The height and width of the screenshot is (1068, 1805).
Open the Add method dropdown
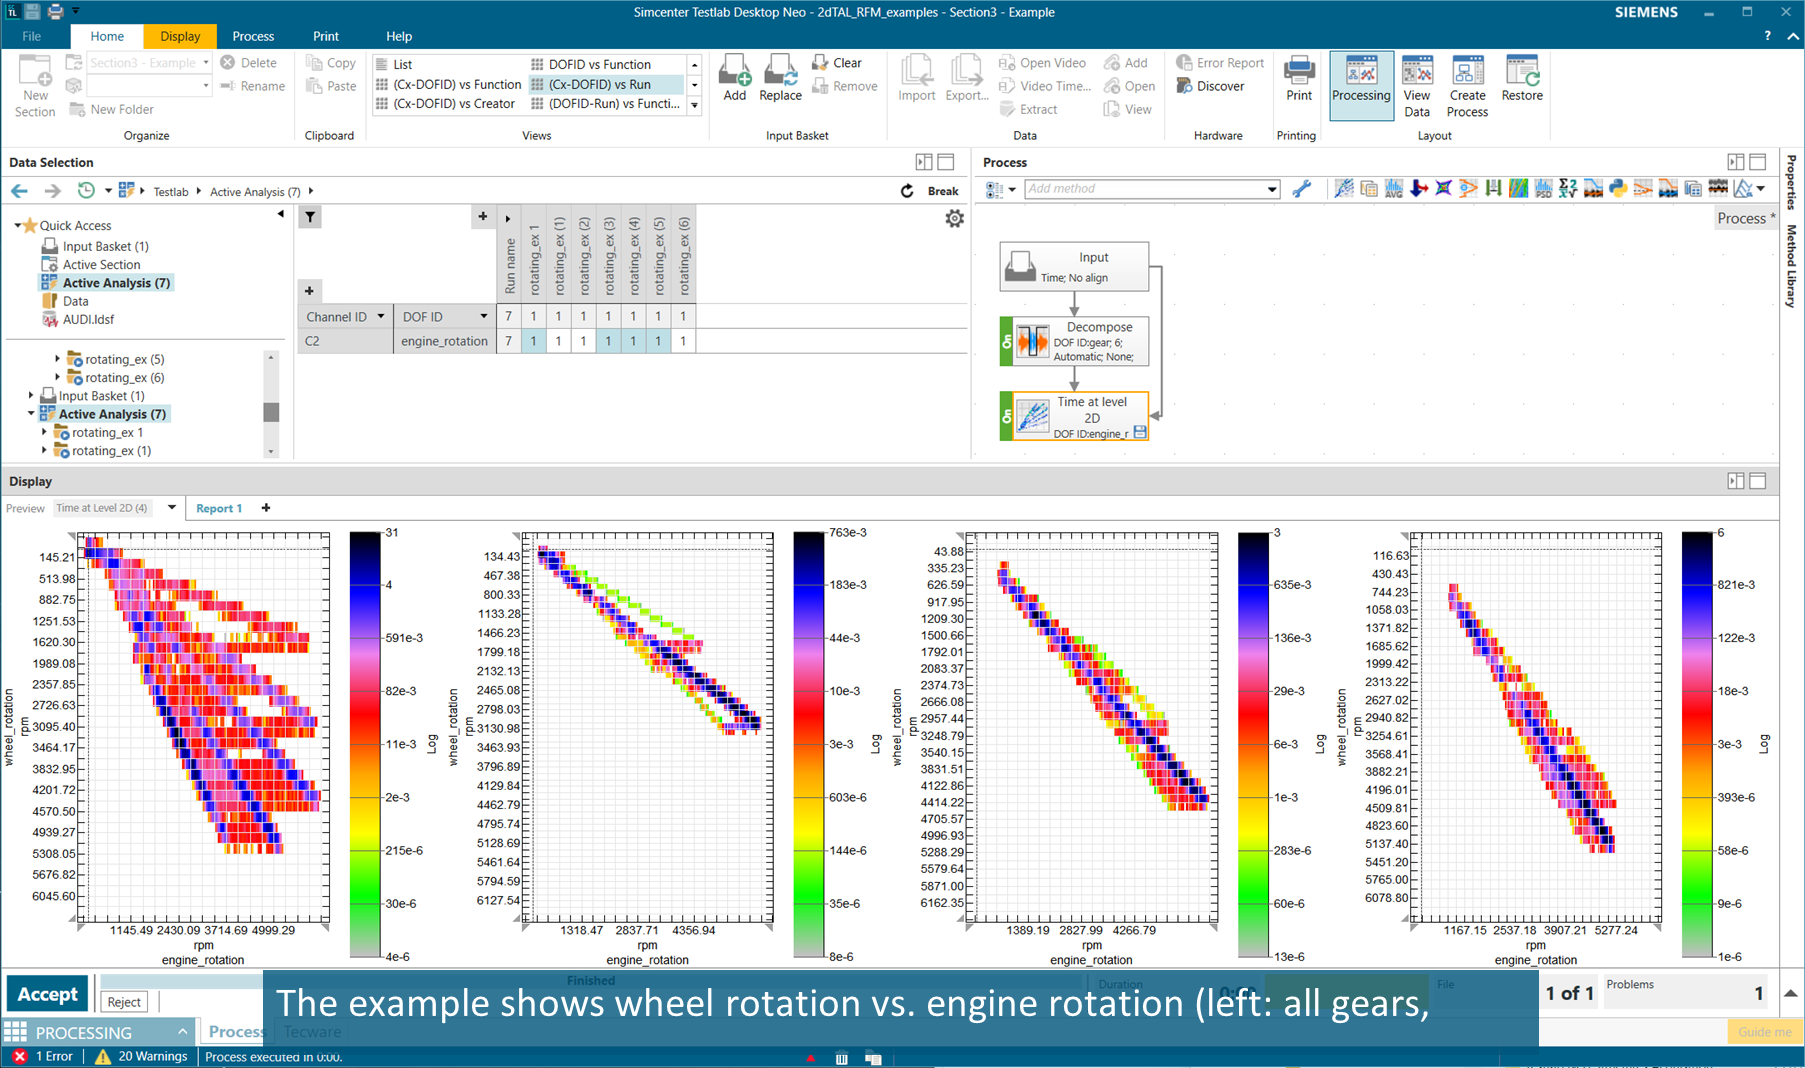pos(1270,188)
